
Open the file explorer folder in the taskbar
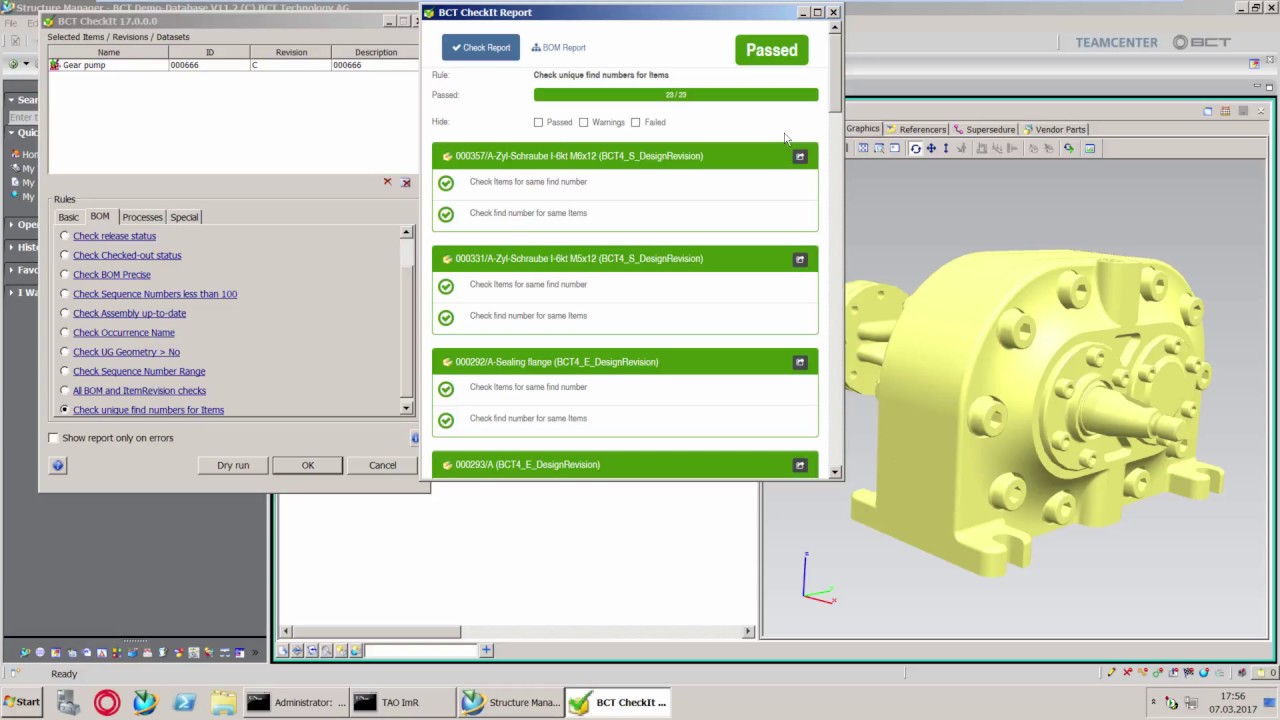click(223, 702)
